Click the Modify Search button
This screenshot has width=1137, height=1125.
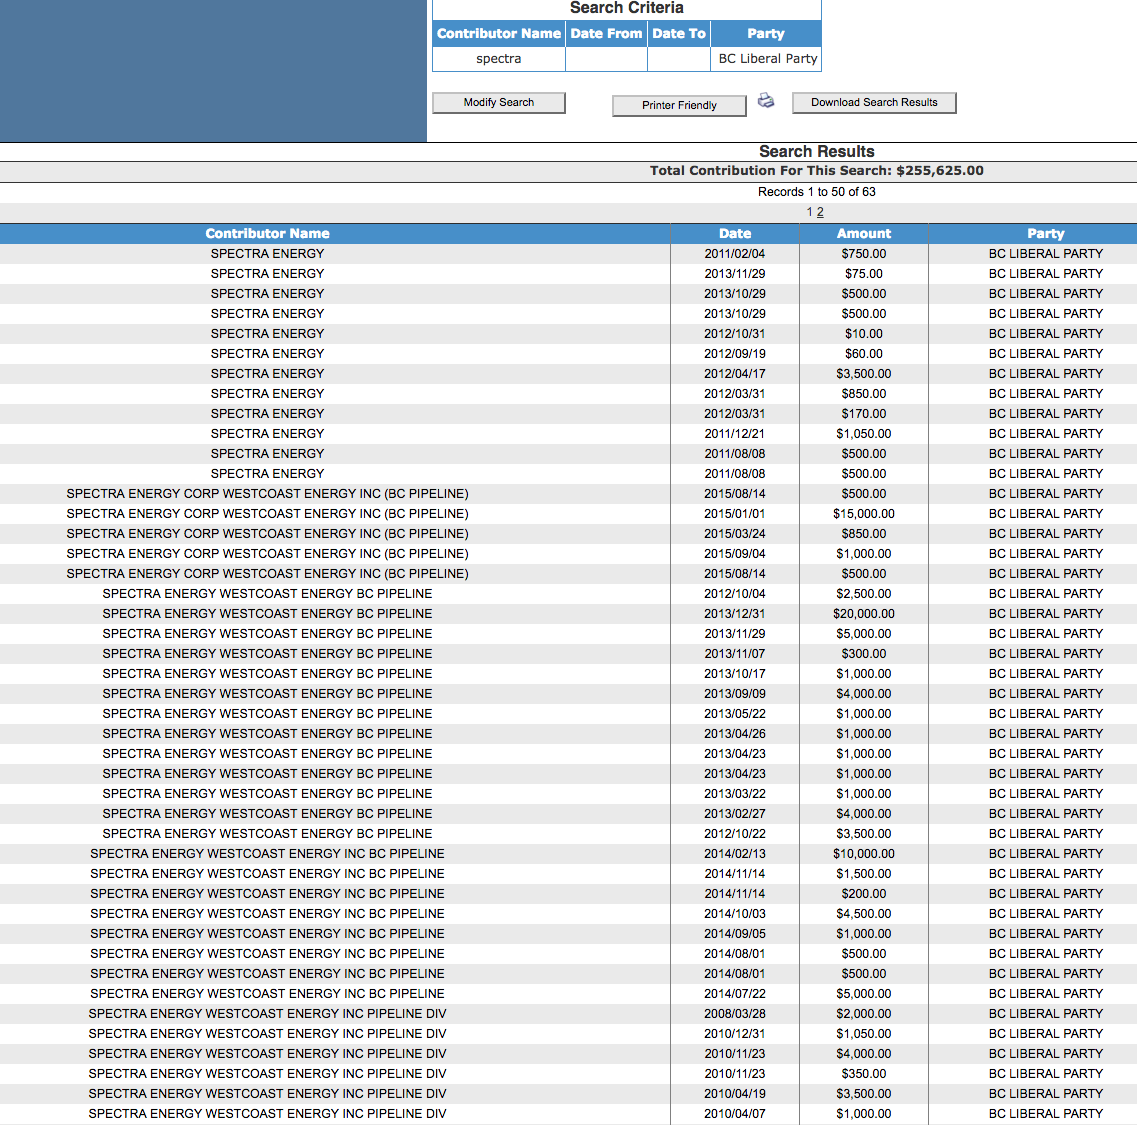499,102
